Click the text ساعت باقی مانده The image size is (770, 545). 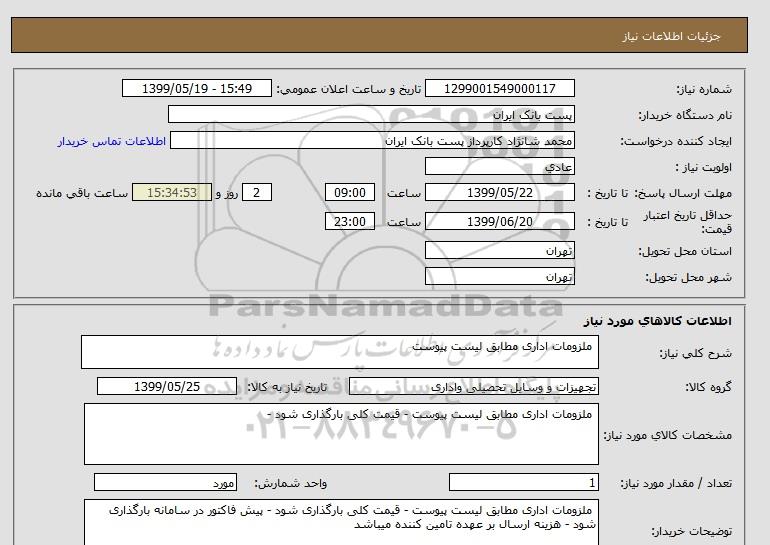(82, 193)
